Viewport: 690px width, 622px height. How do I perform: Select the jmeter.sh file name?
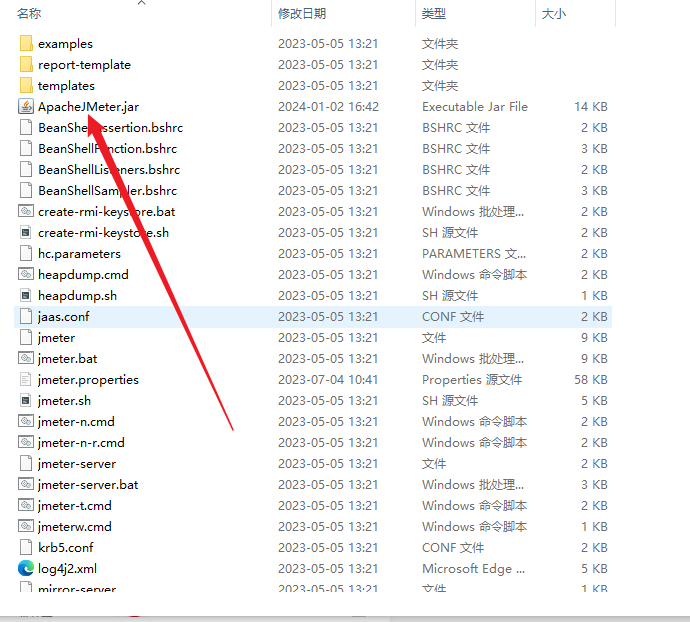pyautogui.click(x=64, y=401)
